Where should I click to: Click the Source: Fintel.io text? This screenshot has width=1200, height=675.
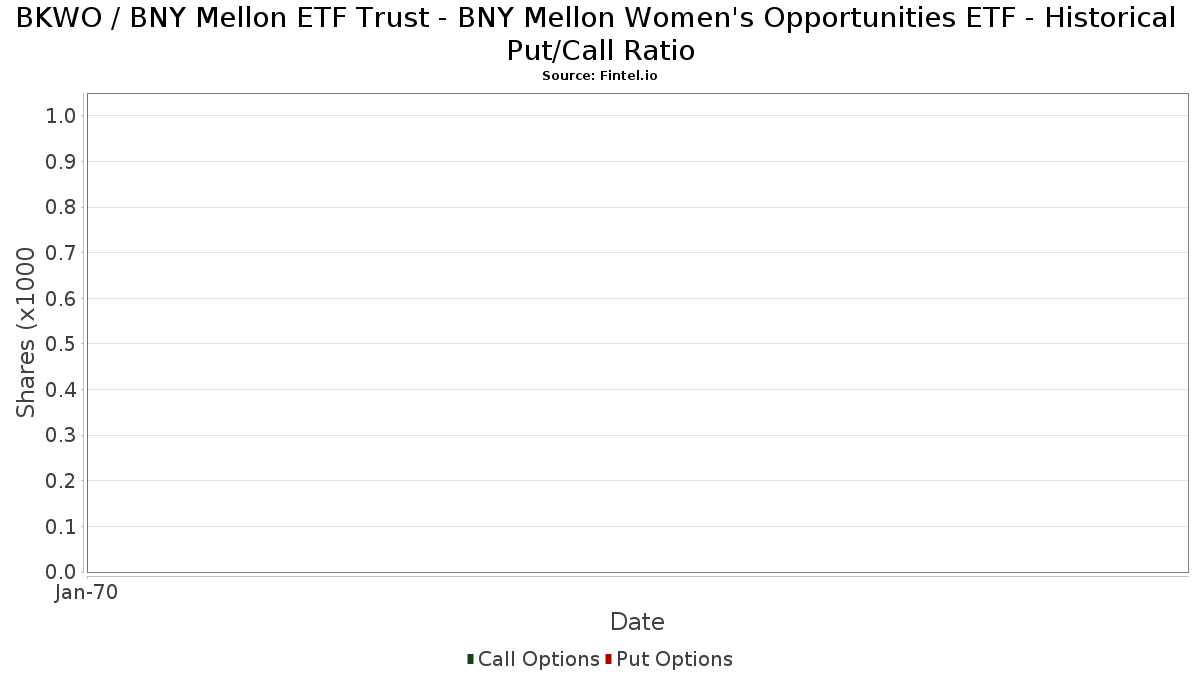click(x=600, y=76)
